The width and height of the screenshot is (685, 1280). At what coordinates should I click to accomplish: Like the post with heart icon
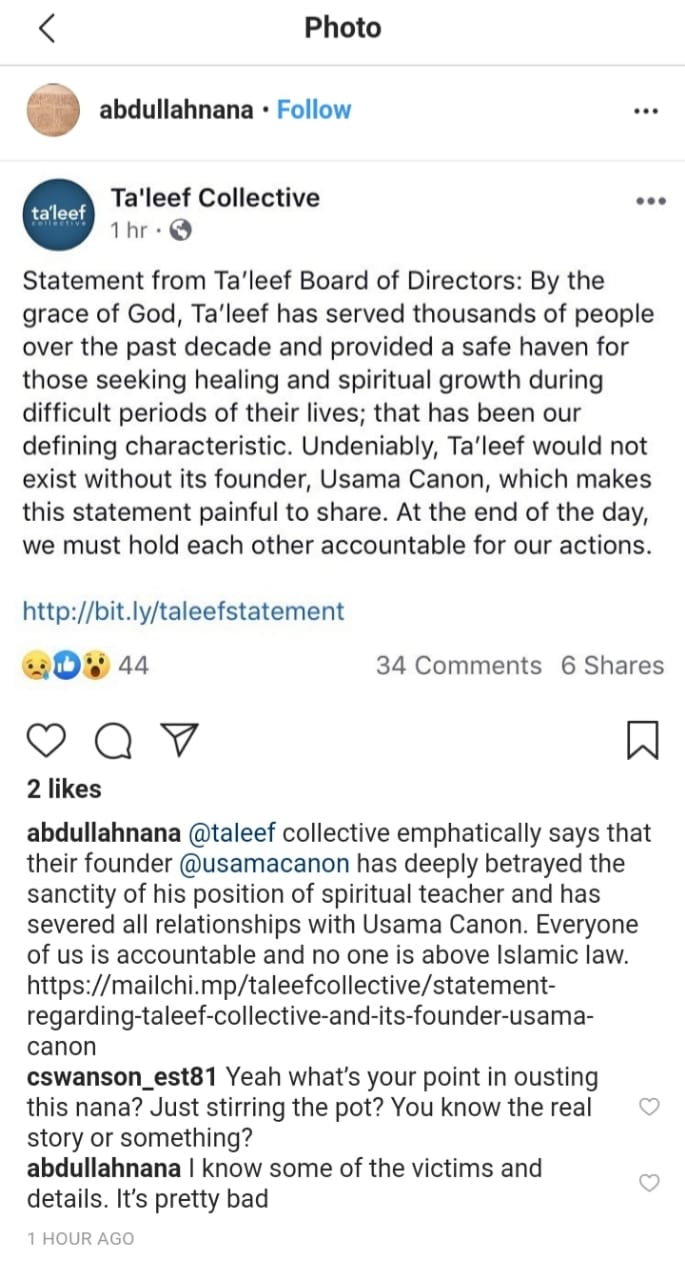click(46, 740)
